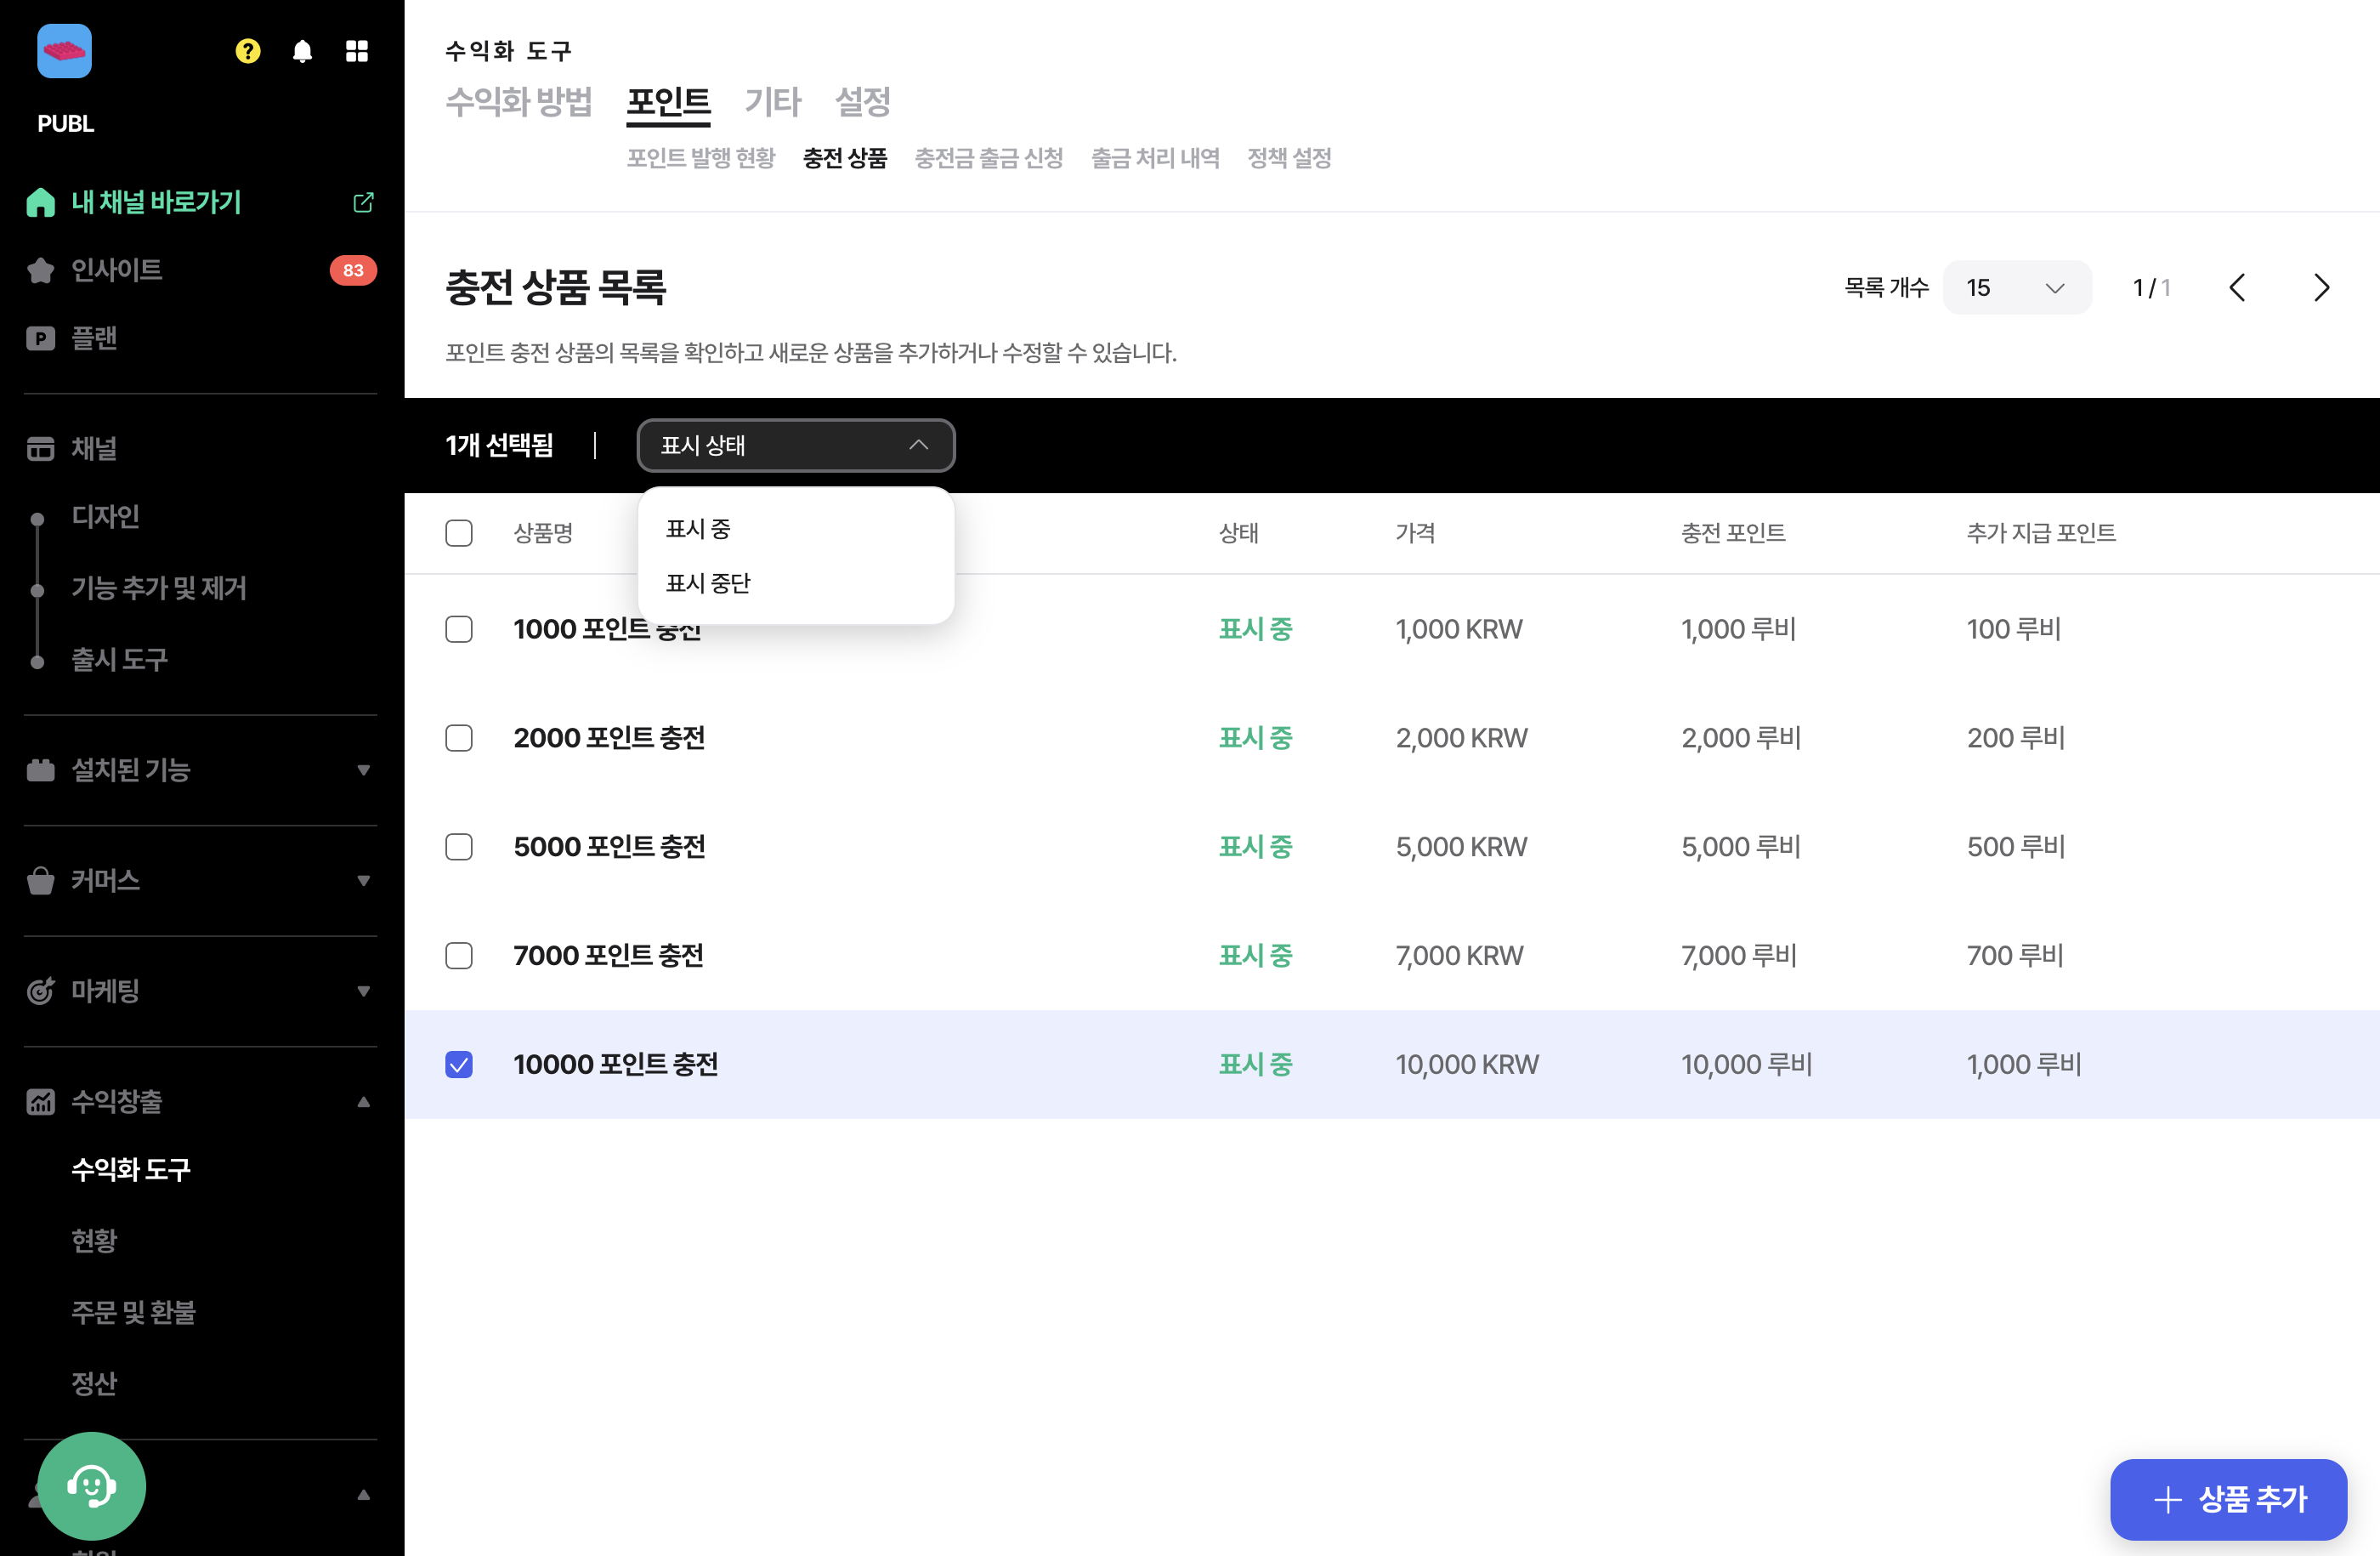The height and width of the screenshot is (1556, 2380).
Task: Uncheck the 10000 포인트 충전 row
Action: [459, 1065]
